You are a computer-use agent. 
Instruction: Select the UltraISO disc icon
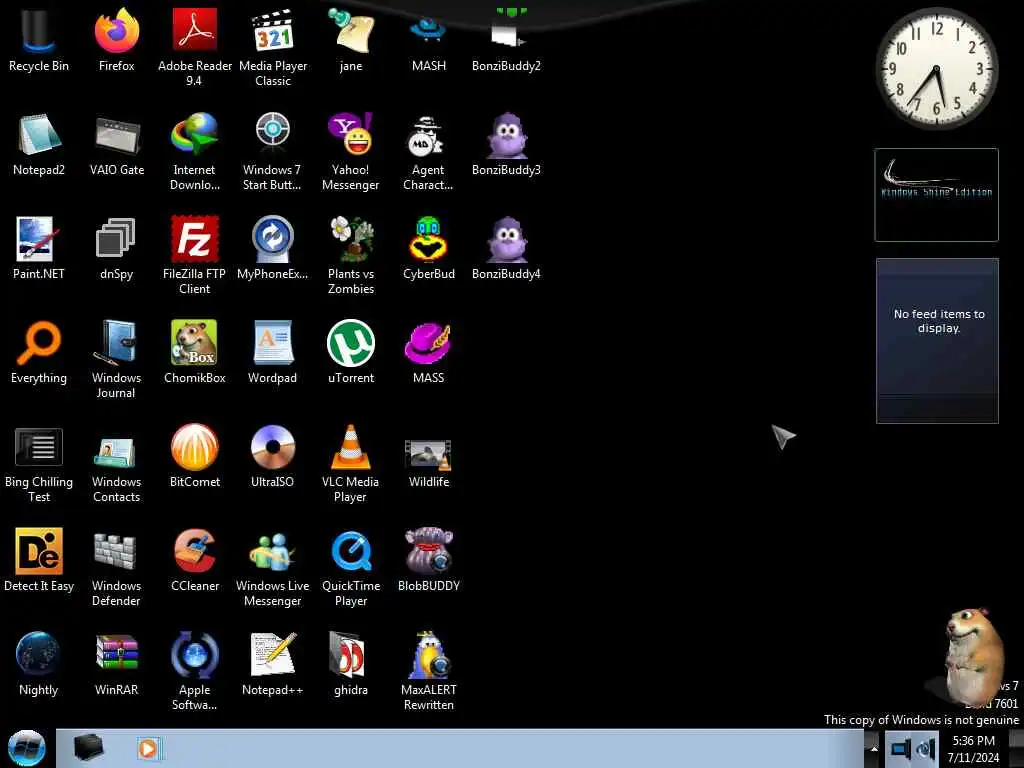pyautogui.click(x=272, y=456)
